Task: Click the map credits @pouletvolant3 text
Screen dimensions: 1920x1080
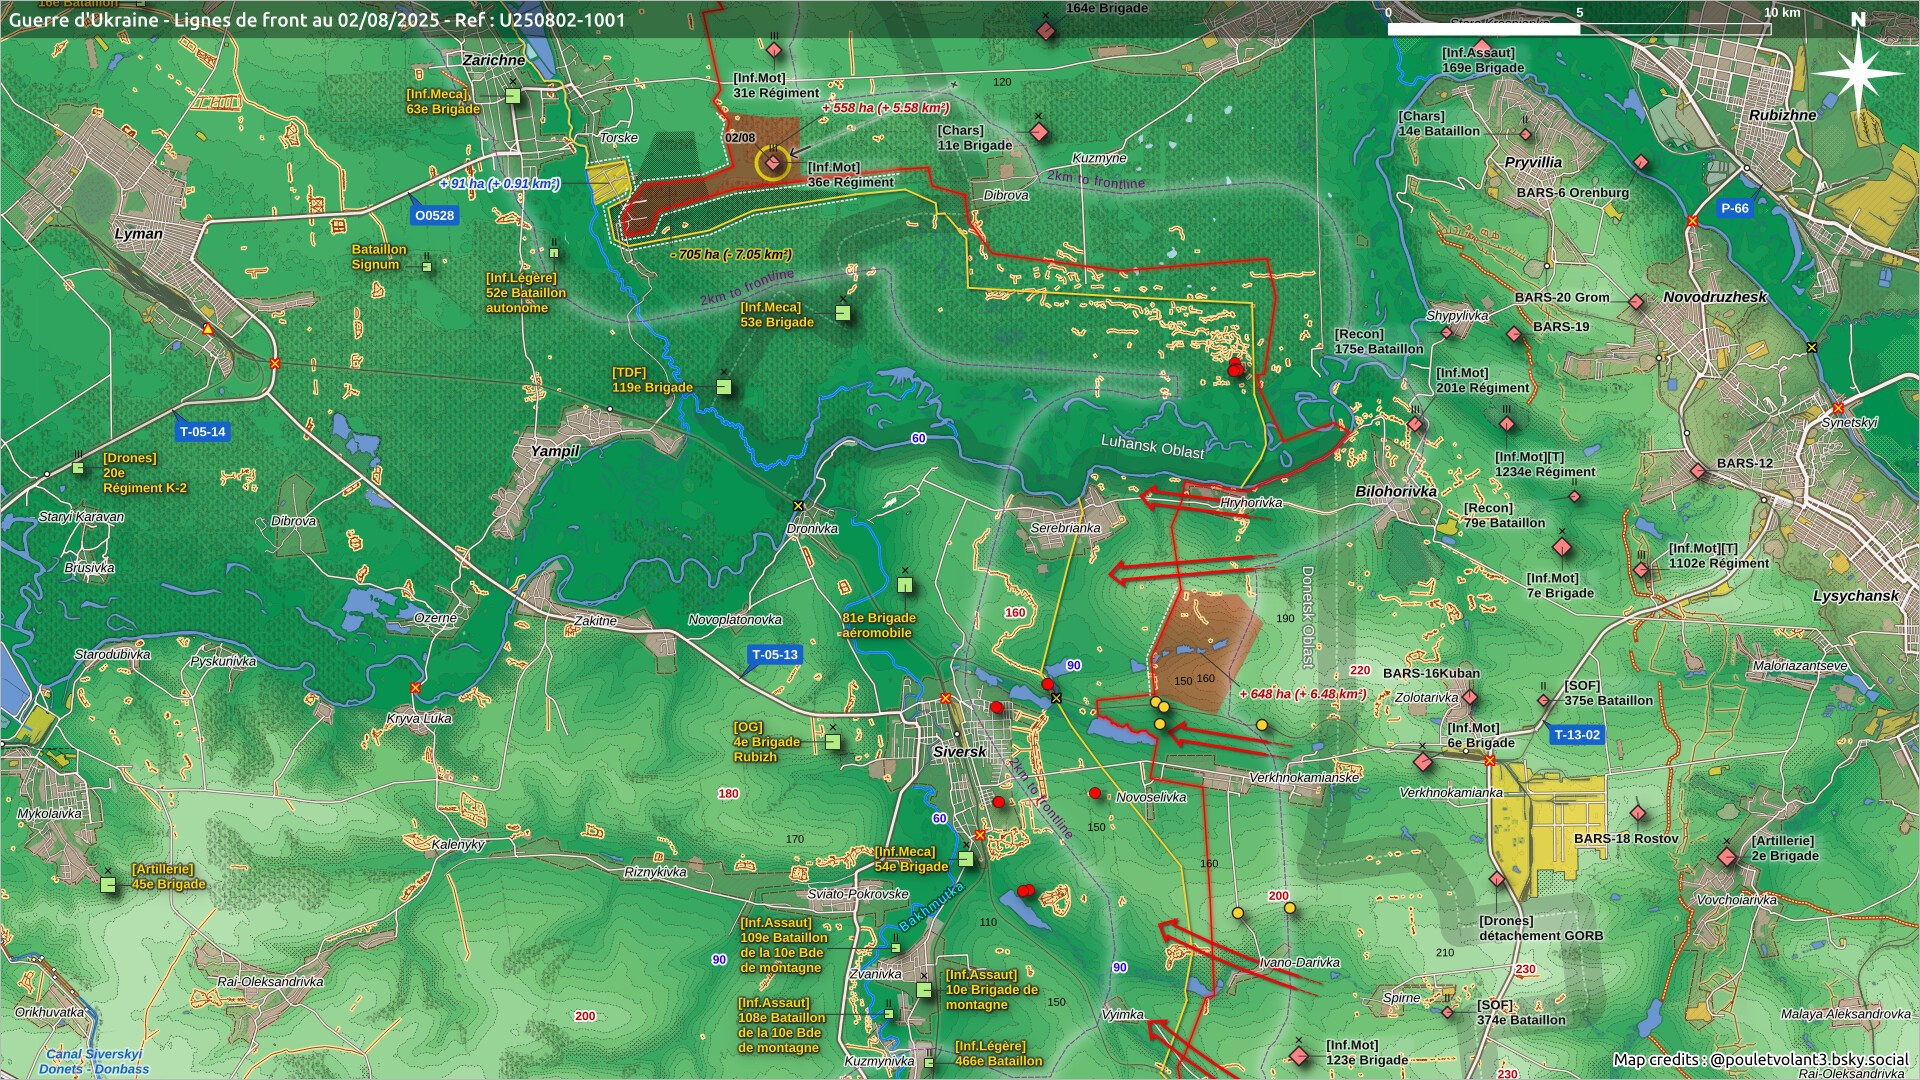Action: [x=1761, y=1059]
